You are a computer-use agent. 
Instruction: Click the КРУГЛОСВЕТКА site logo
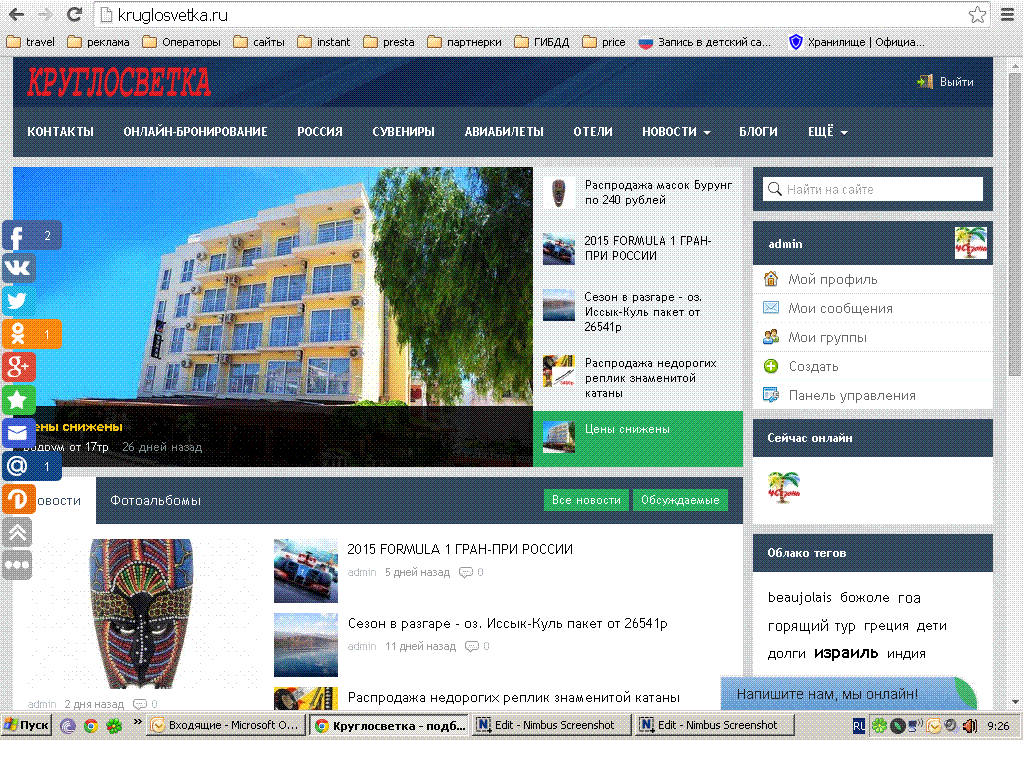pyautogui.click(x=119, y=82)
